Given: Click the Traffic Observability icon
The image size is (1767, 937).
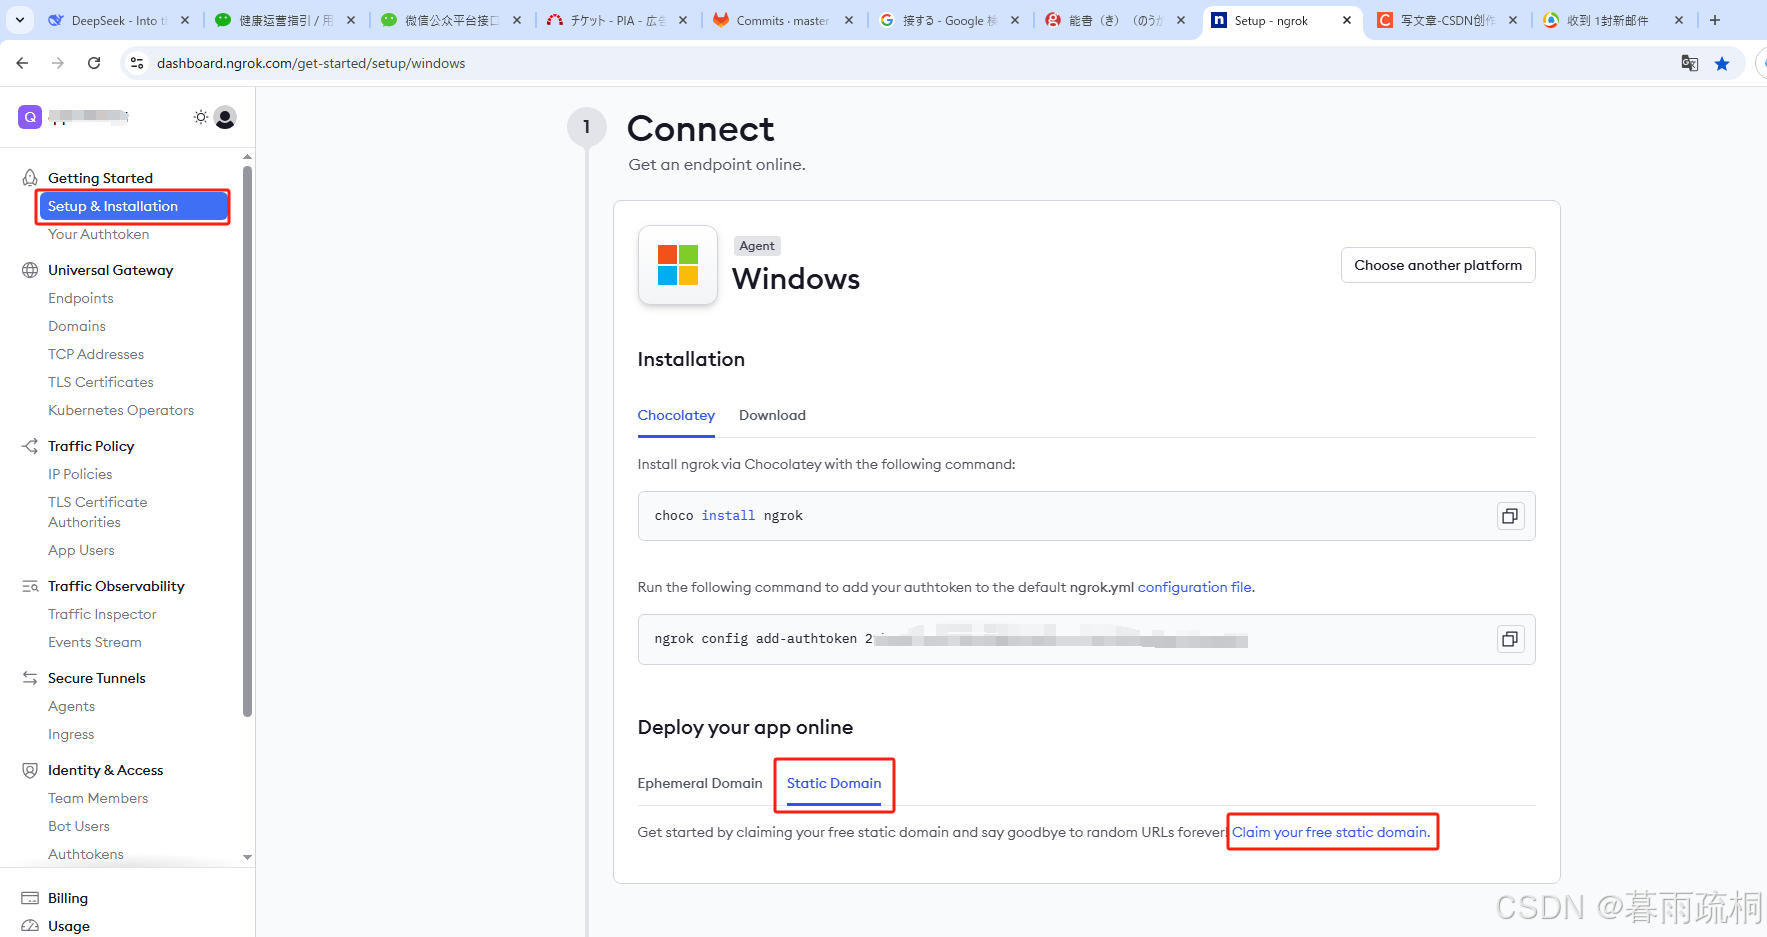Looking at the screenshot, I should pyautogui.click(x=30, y=586).
